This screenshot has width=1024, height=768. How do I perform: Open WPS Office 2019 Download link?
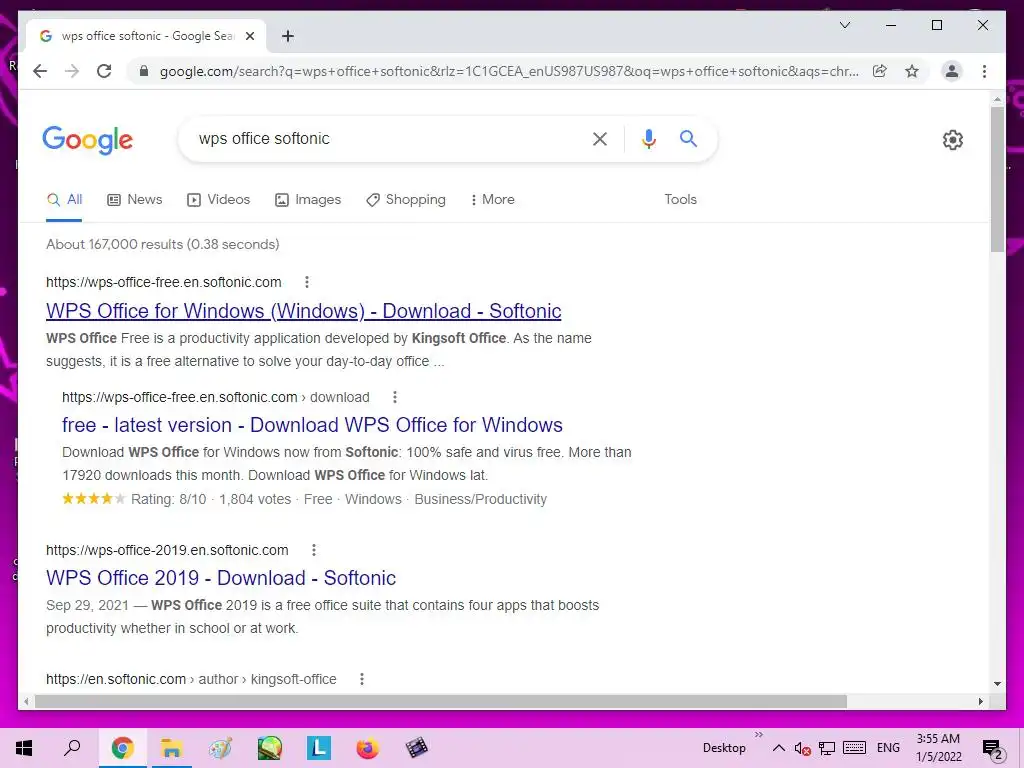pos(221,578)
